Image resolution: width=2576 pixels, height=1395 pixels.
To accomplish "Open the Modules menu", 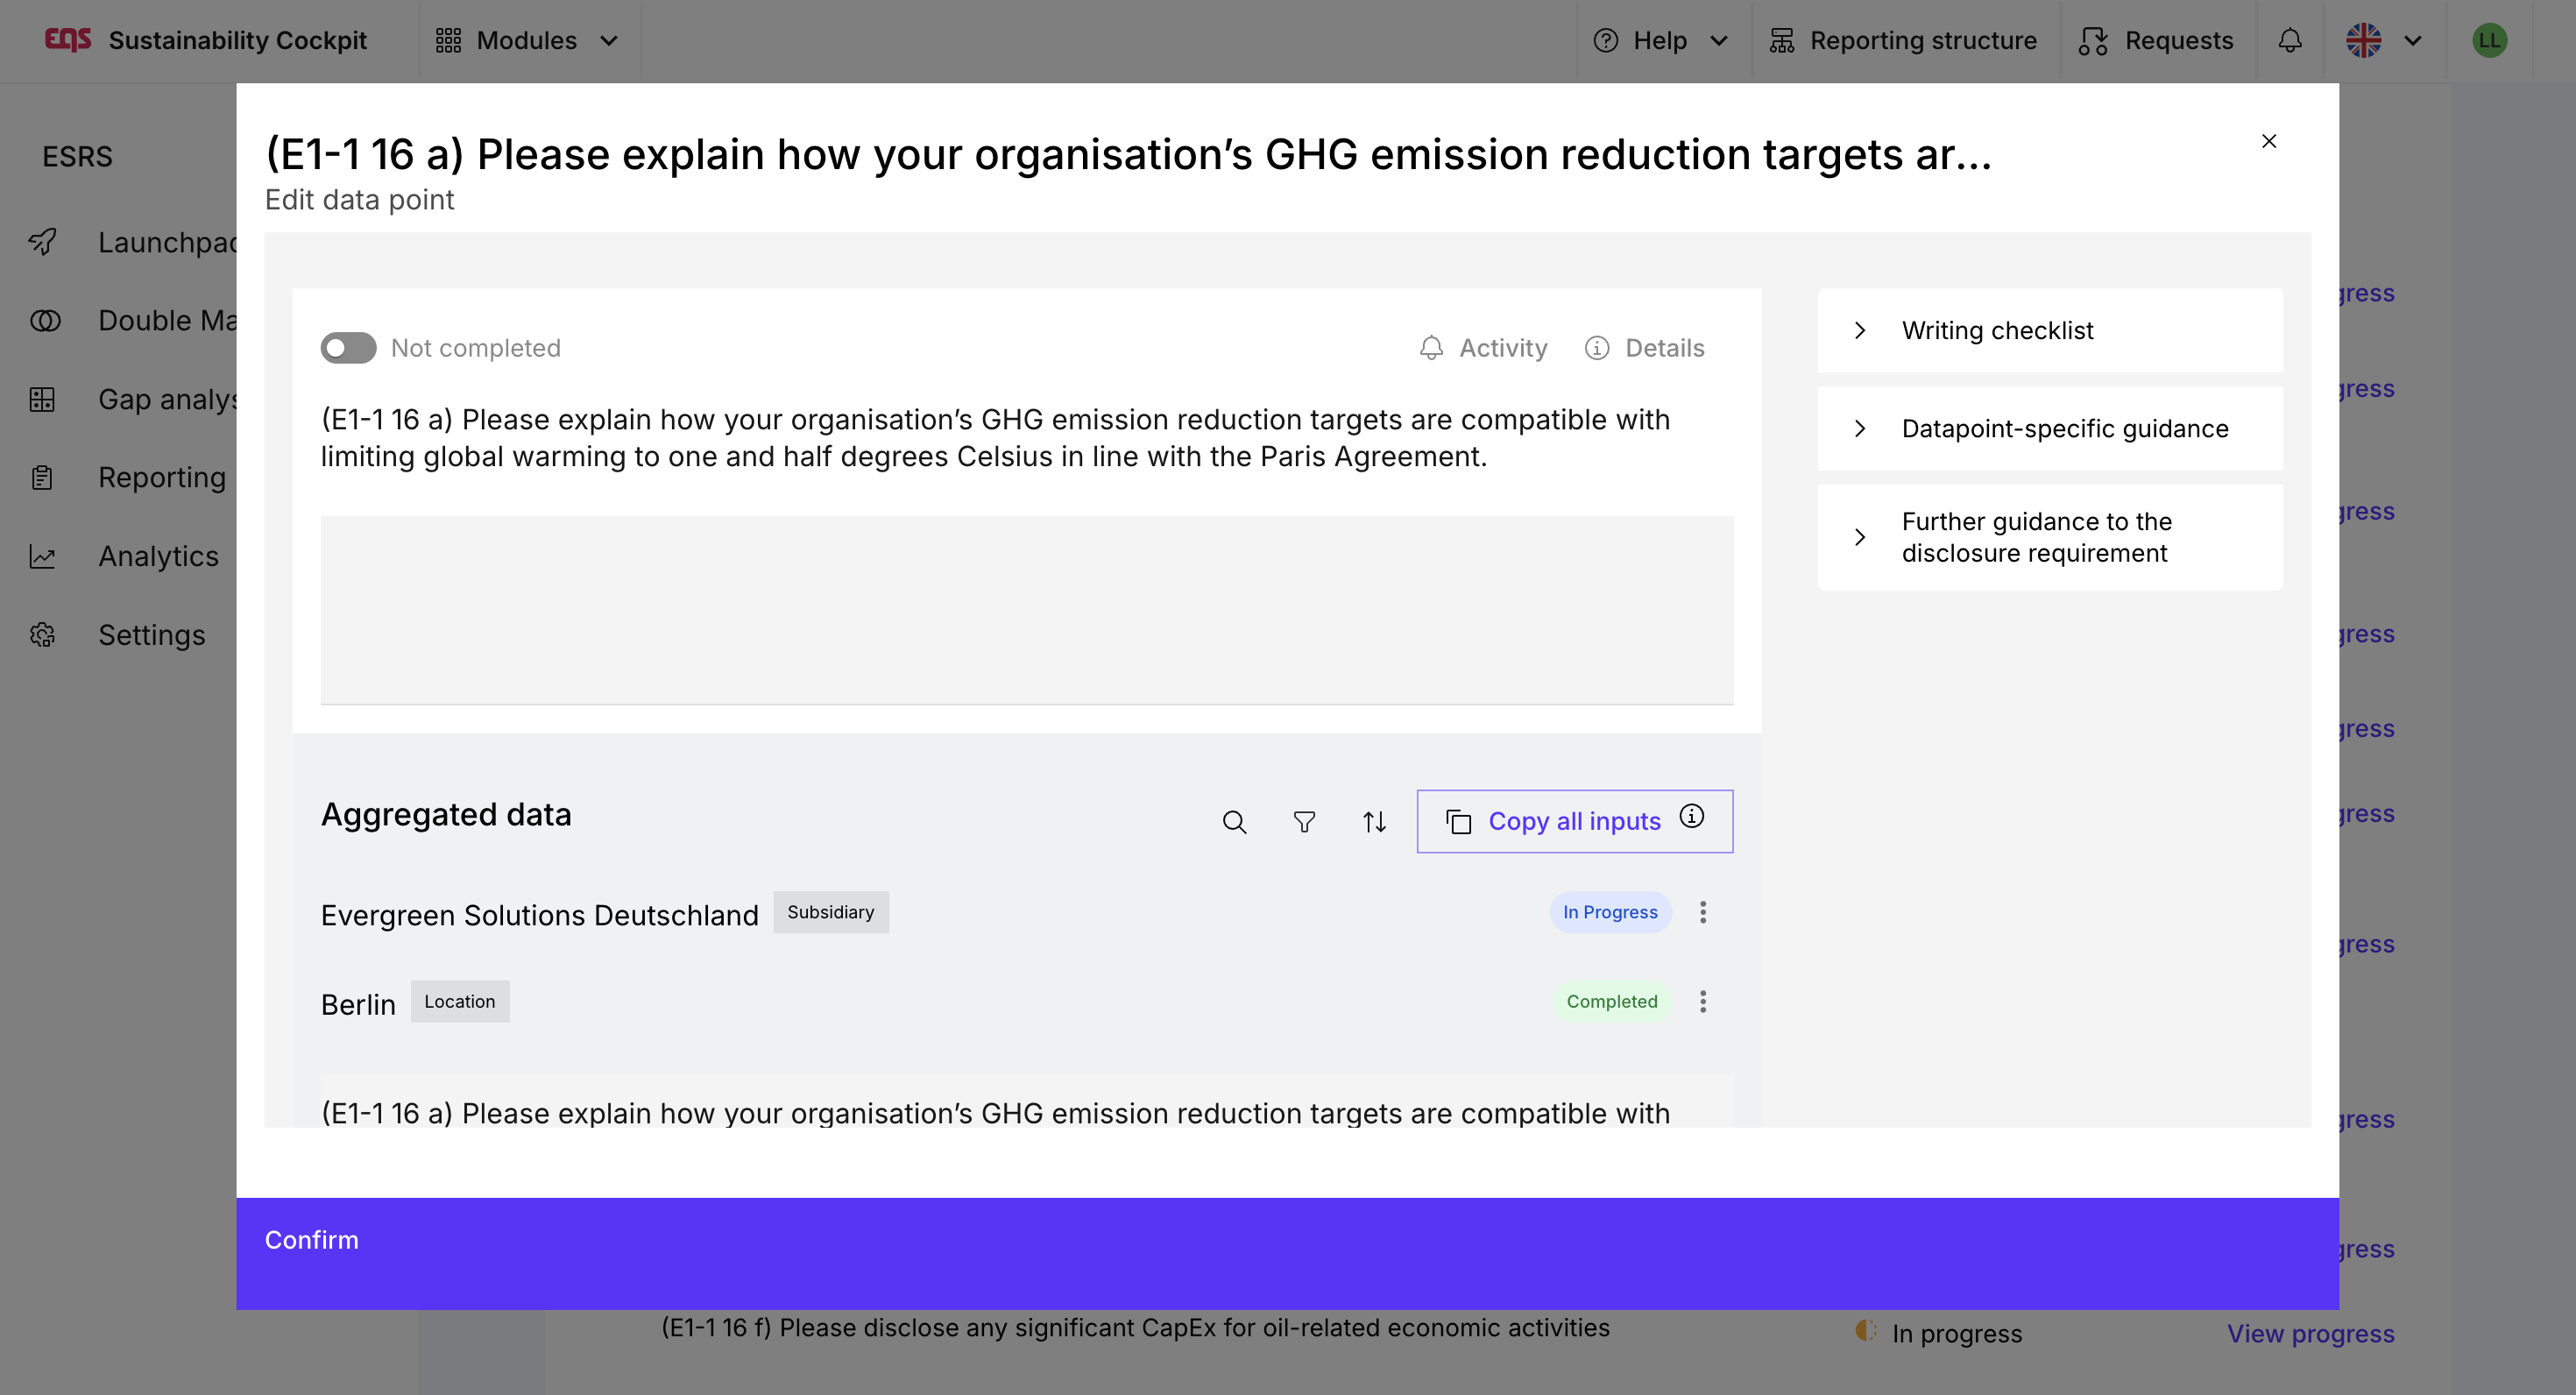I will pos(528,41).
